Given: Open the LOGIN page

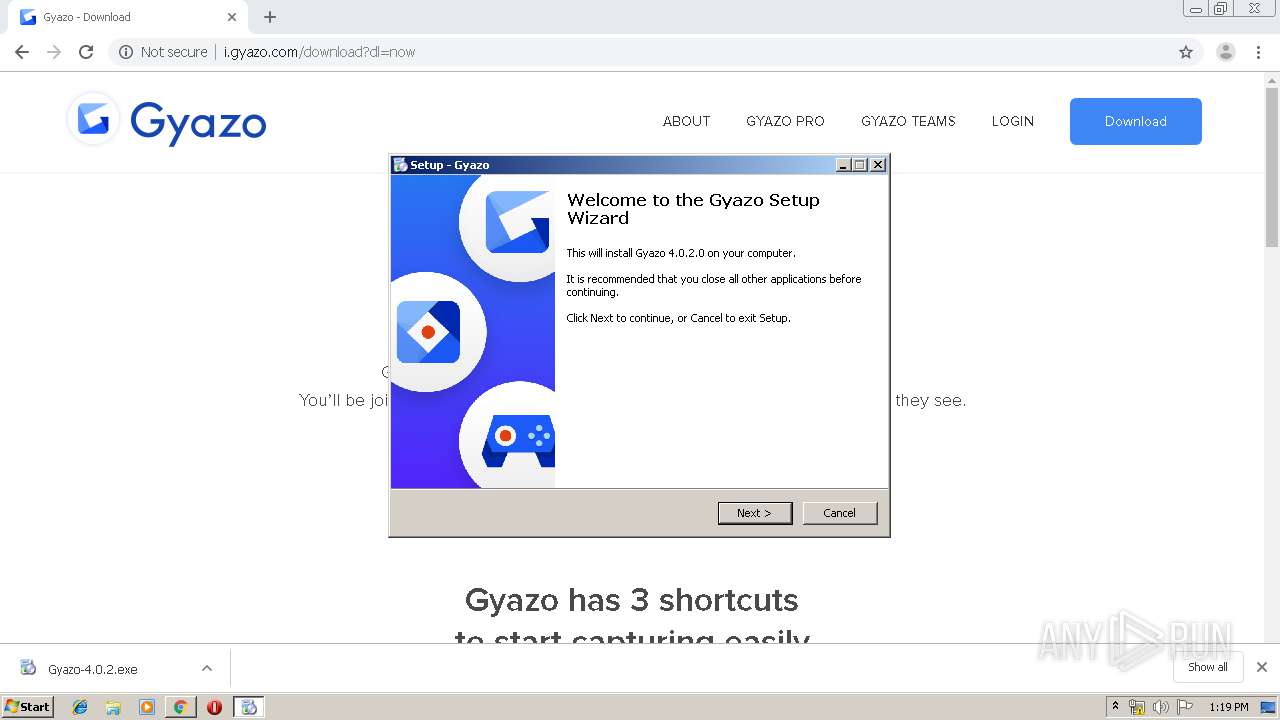Looking at the screenshot, I should point(1012,121).
